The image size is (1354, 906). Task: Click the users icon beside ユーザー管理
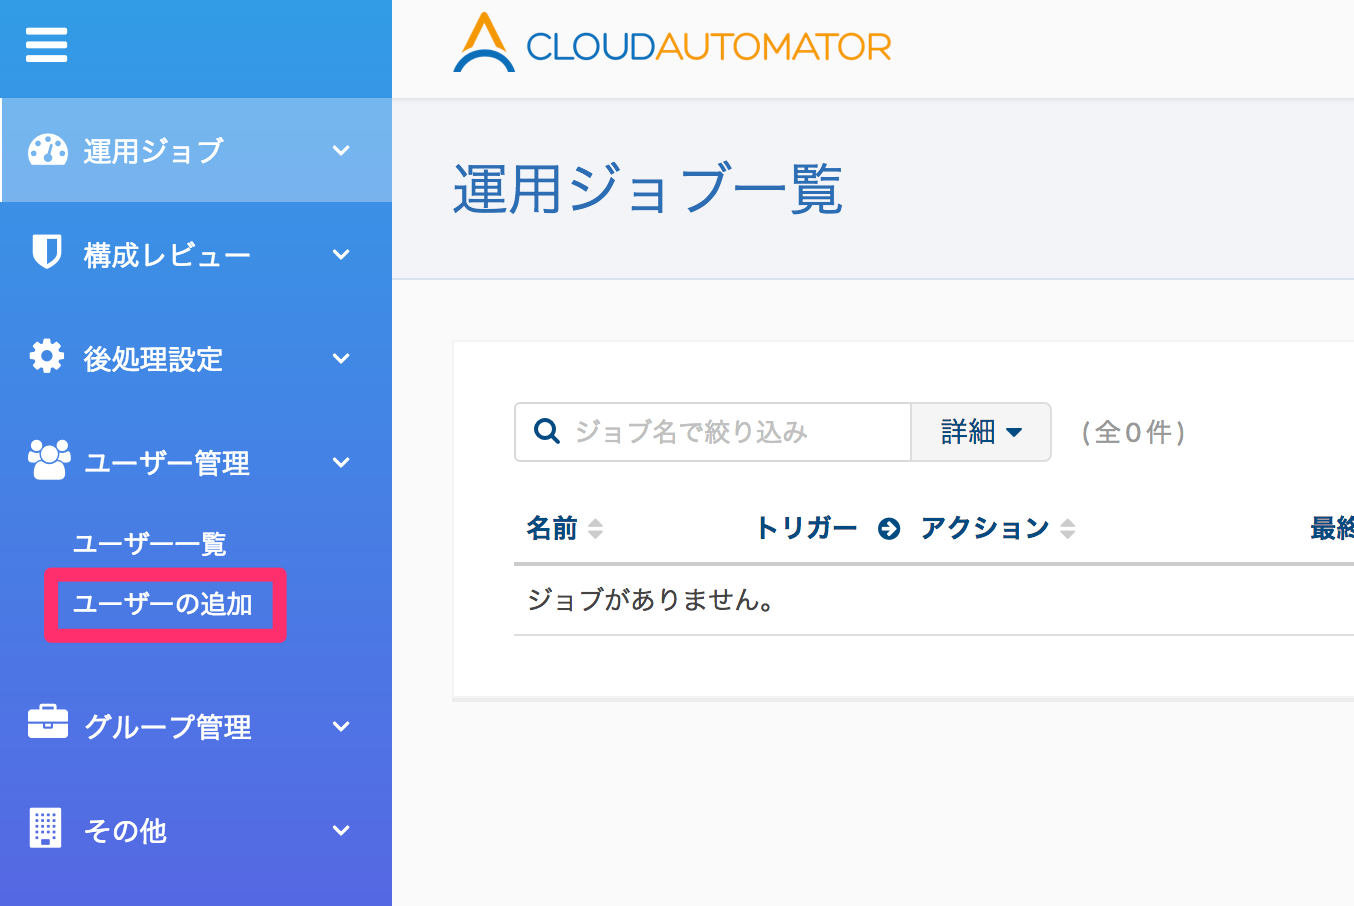pos(49,460)
